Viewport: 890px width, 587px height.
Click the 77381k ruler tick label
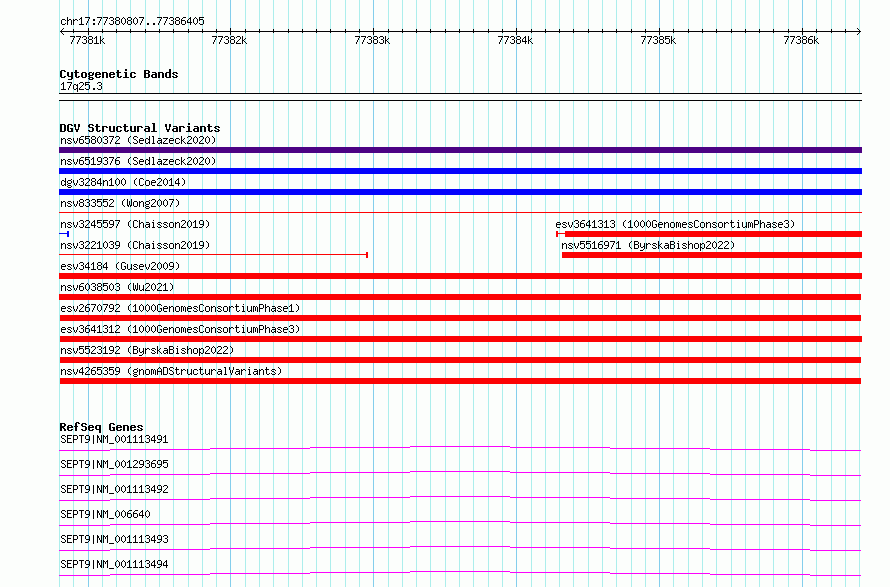pyautogui.click(x=87, y=40)
